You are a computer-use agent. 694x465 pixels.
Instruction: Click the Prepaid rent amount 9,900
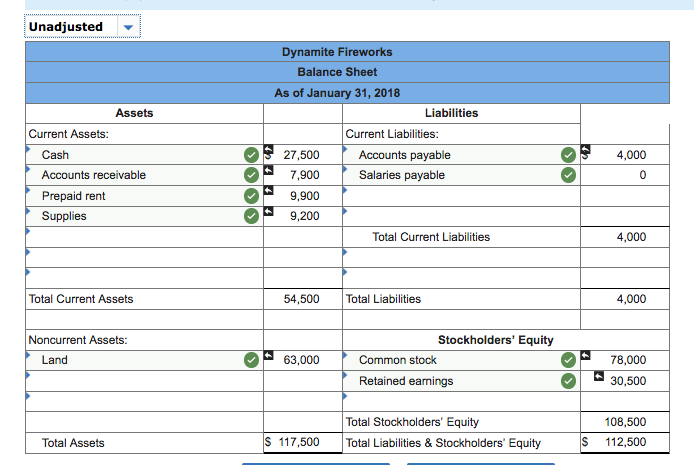pos(305,196)
